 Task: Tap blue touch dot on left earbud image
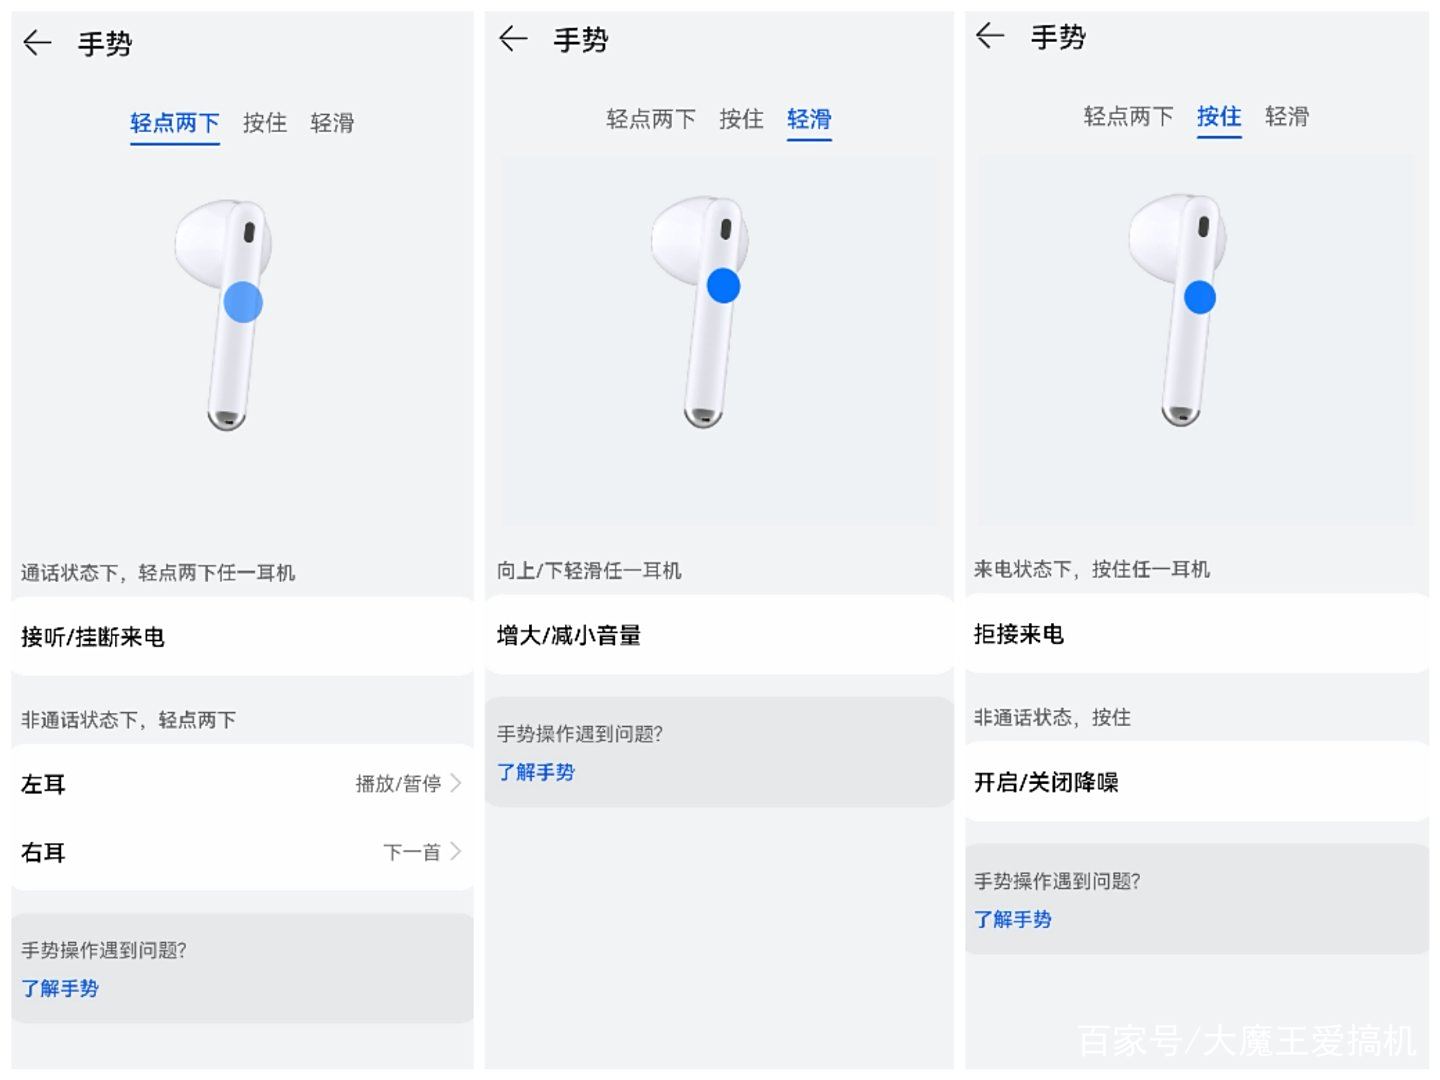(x=243, y=302)
